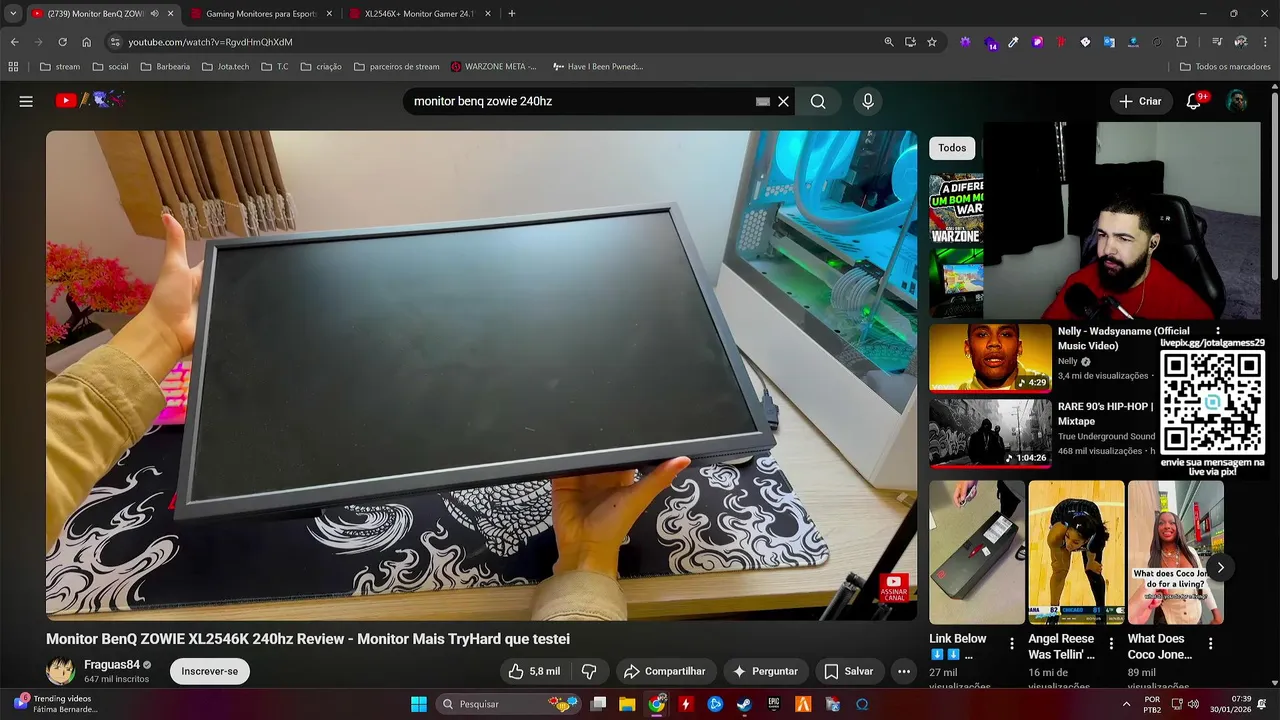Open the Fraguas84 channel avatar
This screenshot has height=720, width=1280.
coord(61,671)
